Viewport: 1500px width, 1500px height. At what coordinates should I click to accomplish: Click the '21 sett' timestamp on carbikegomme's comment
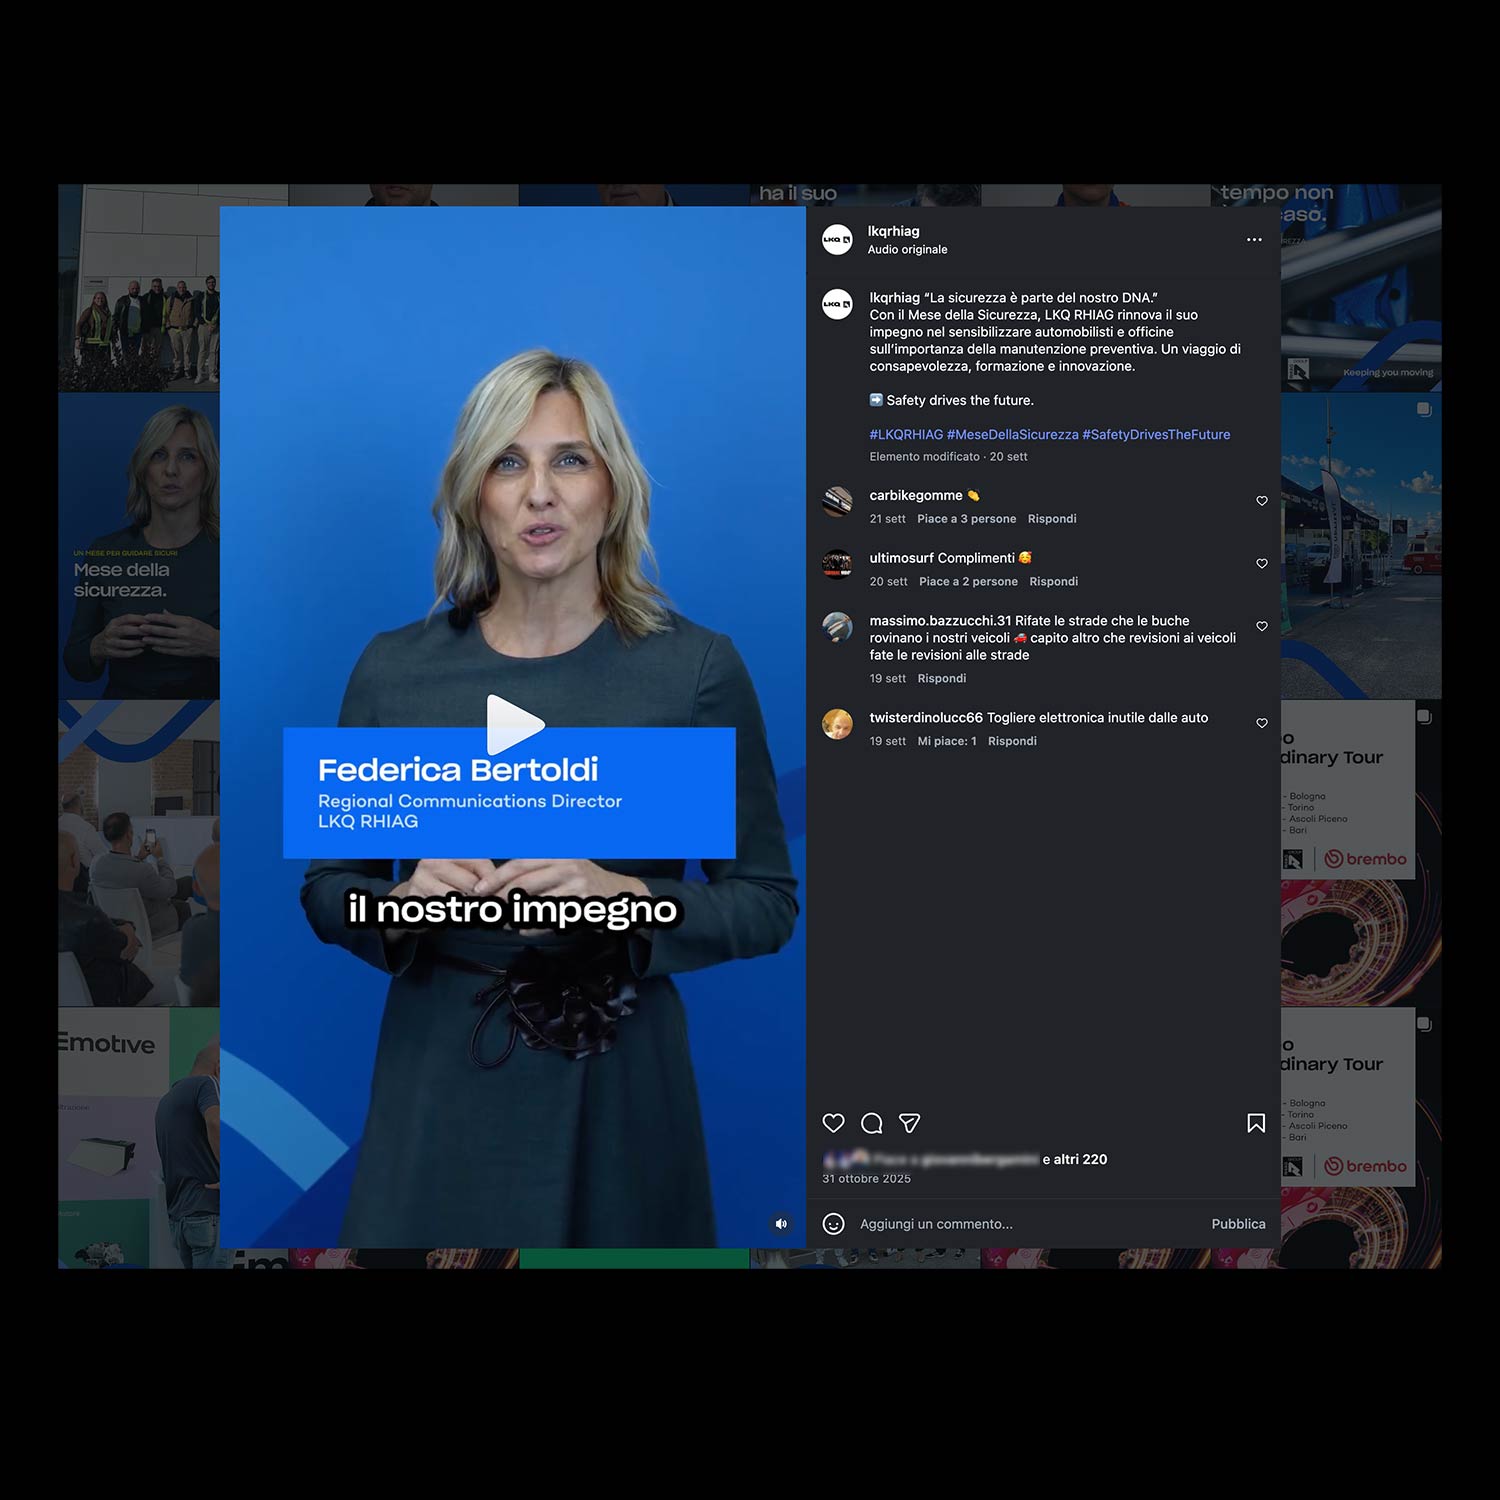(888, 519)
